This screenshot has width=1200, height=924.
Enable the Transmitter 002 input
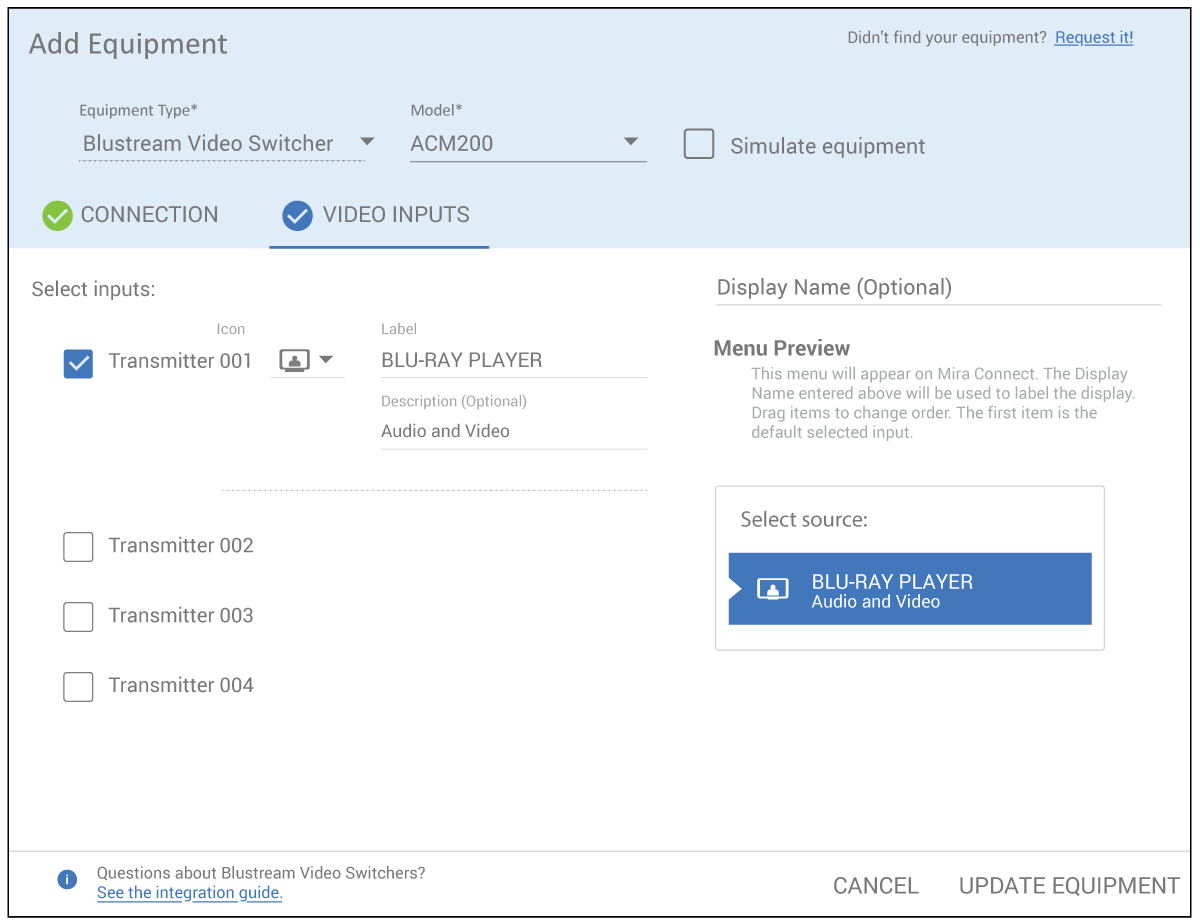78,547
